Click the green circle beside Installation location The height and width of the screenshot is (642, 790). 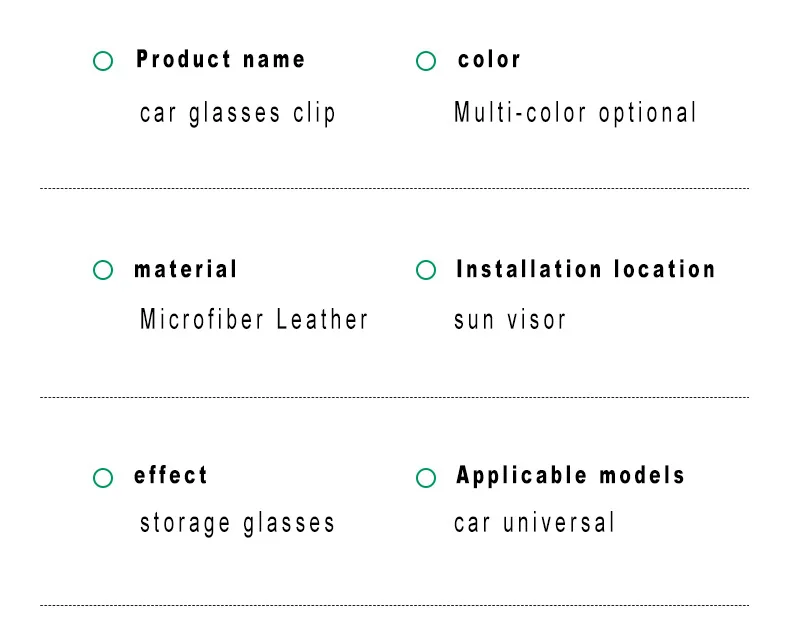(426, 270)
